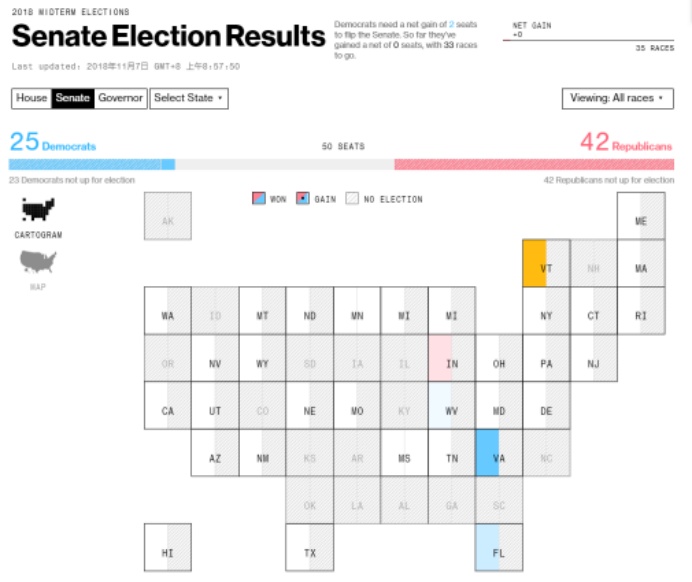Click the 25 Democrats count label

point(53,144)
